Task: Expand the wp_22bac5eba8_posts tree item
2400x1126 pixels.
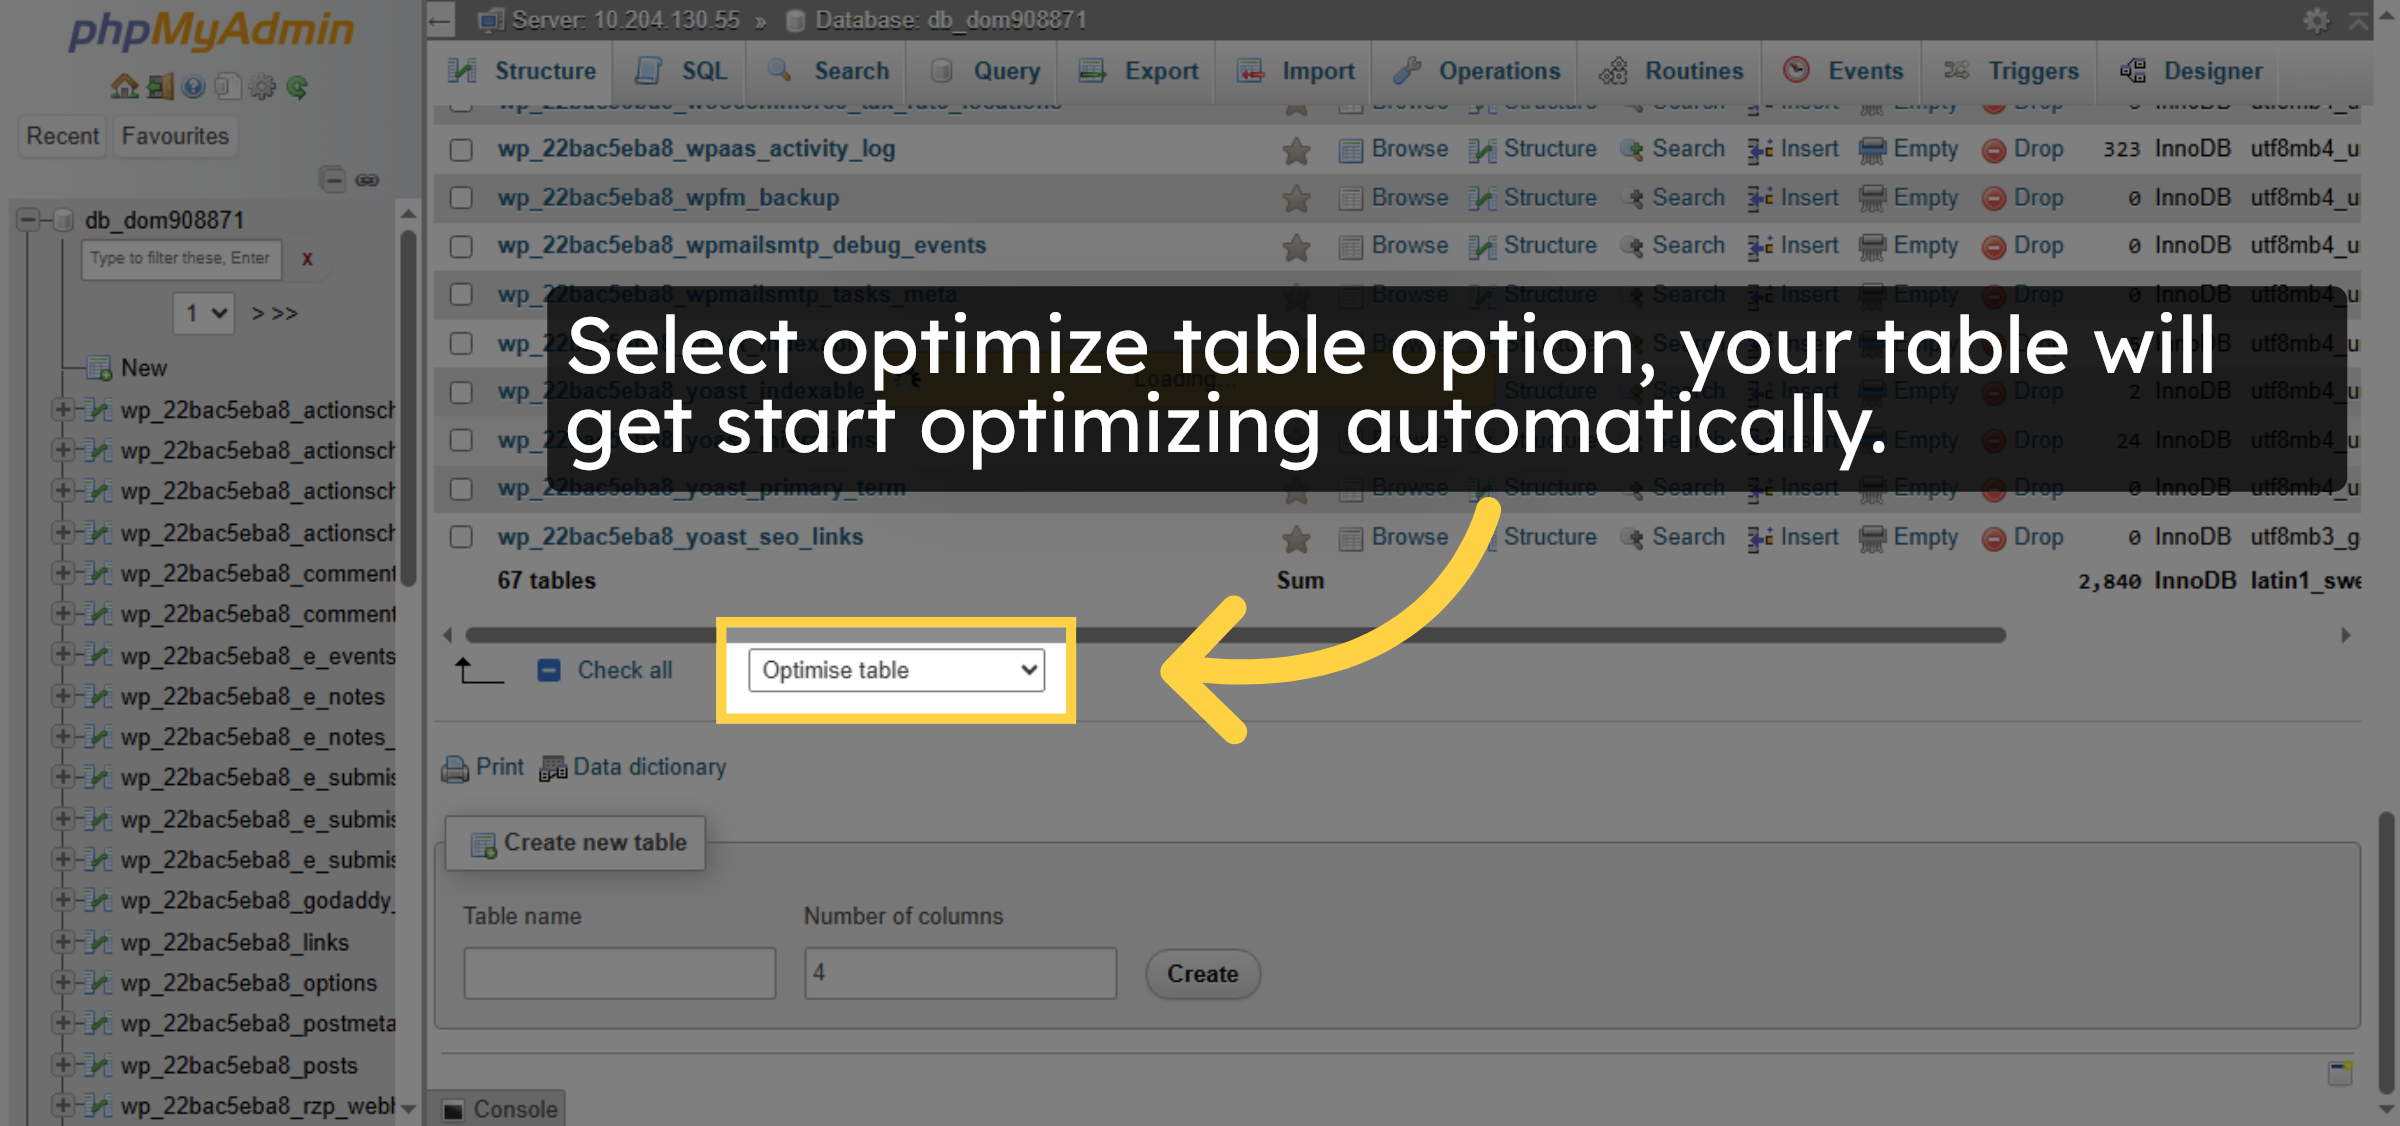Action: click(64, 1066)
